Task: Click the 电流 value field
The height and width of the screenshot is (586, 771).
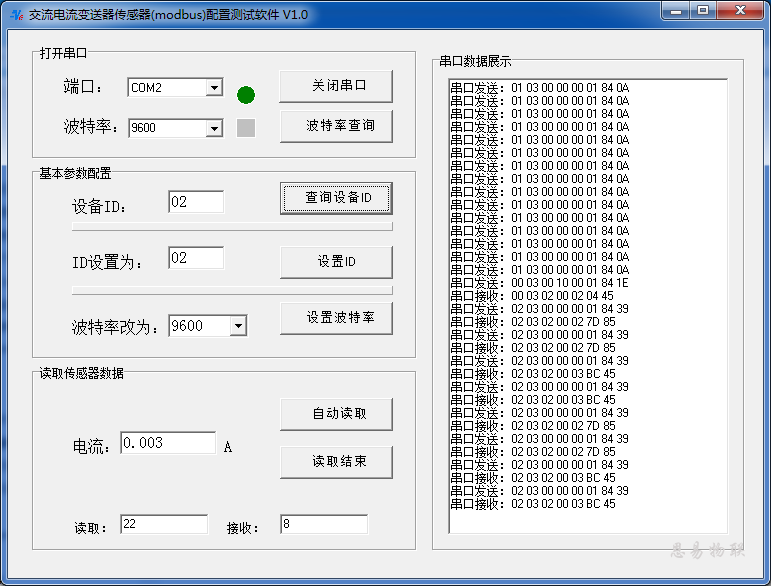Action: 168,443
